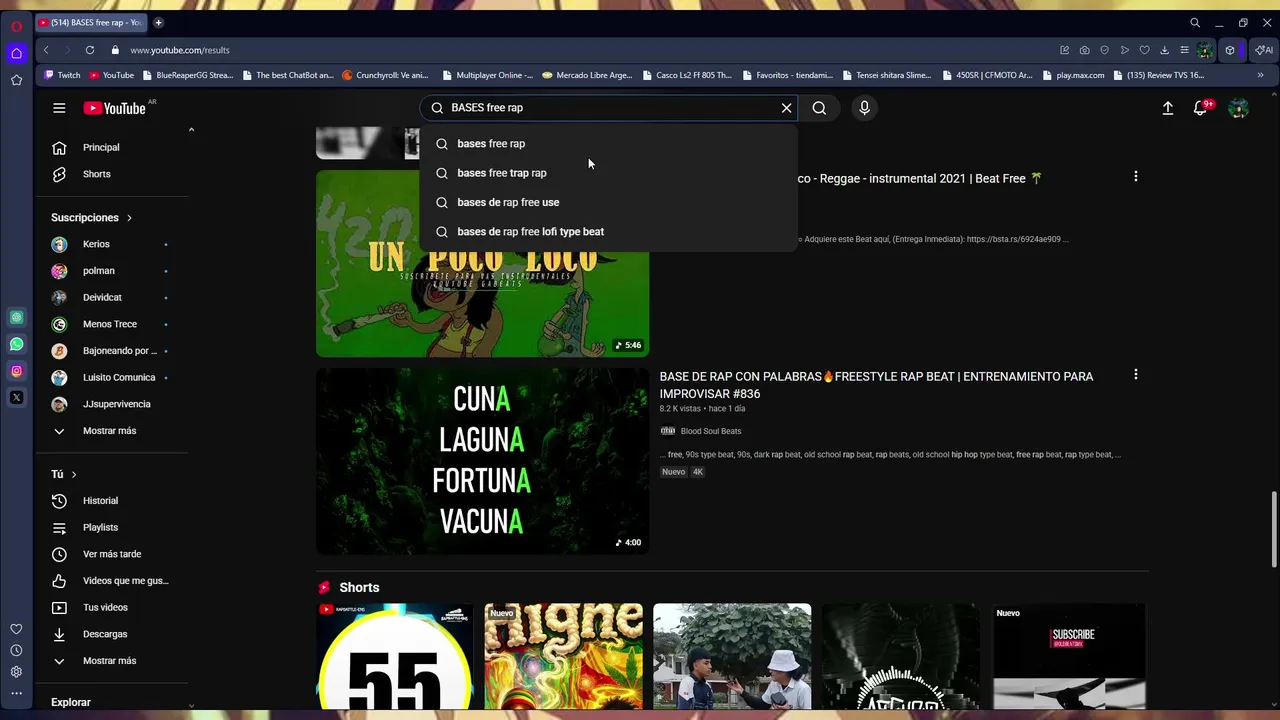Choose suggestion 'bases free trap rap'
The width and height of the screenshot is (1280, 720).
608,173
